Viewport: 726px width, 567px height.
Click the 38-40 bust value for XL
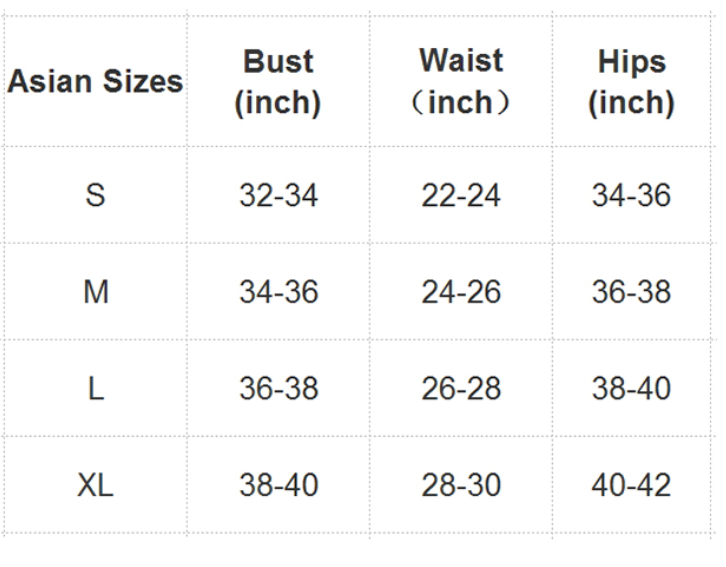pyautogui.click(x=279, y=485)
